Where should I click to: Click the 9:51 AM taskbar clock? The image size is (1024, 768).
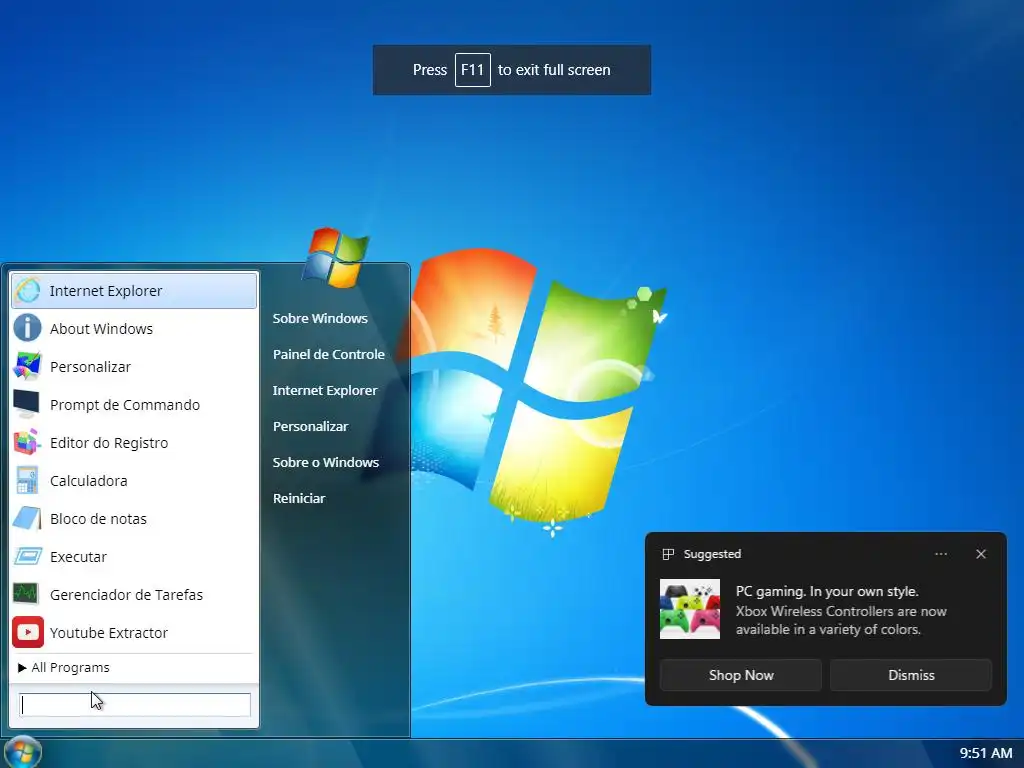(x=985, y=752)
